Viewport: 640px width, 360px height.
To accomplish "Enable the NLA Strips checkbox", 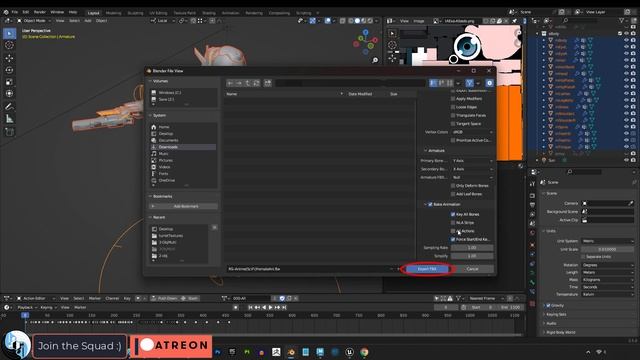I will point(453,222).
